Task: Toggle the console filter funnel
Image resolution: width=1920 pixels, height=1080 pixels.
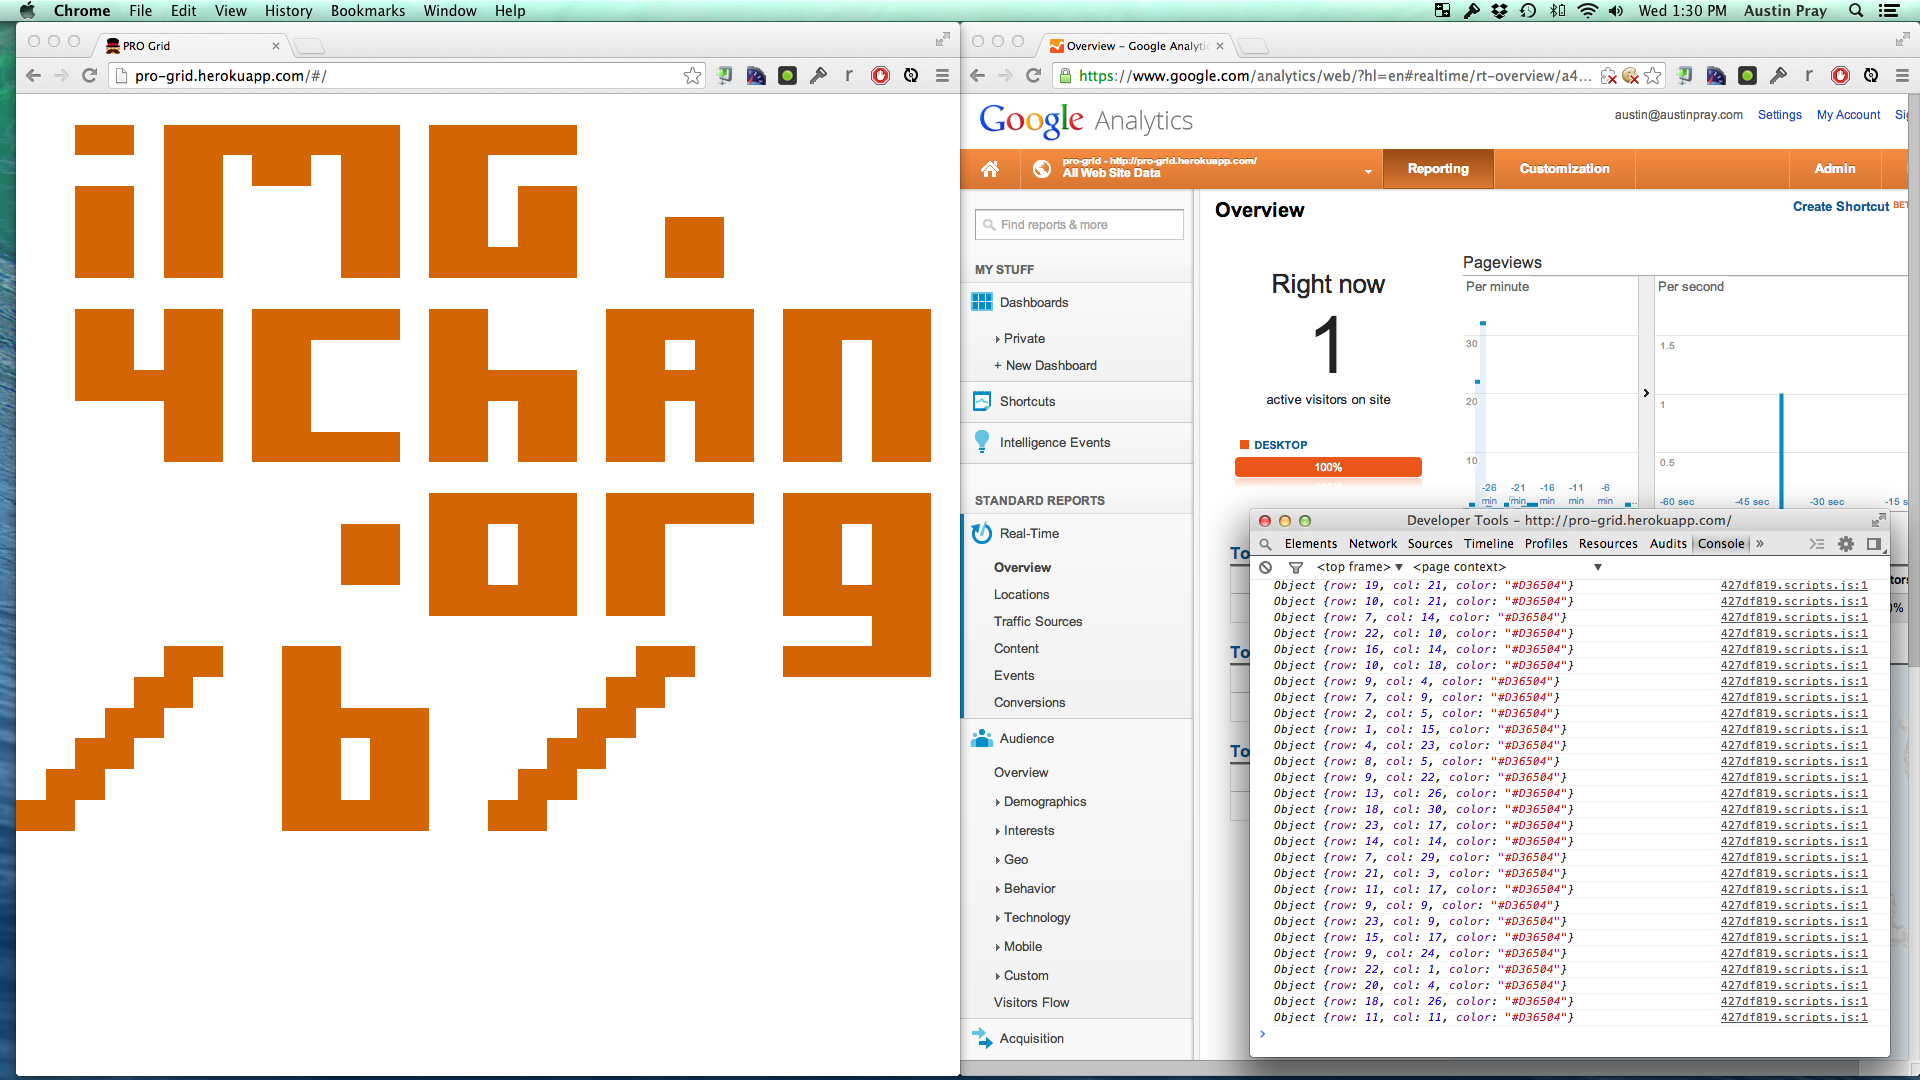Action: click(1296, 567)
